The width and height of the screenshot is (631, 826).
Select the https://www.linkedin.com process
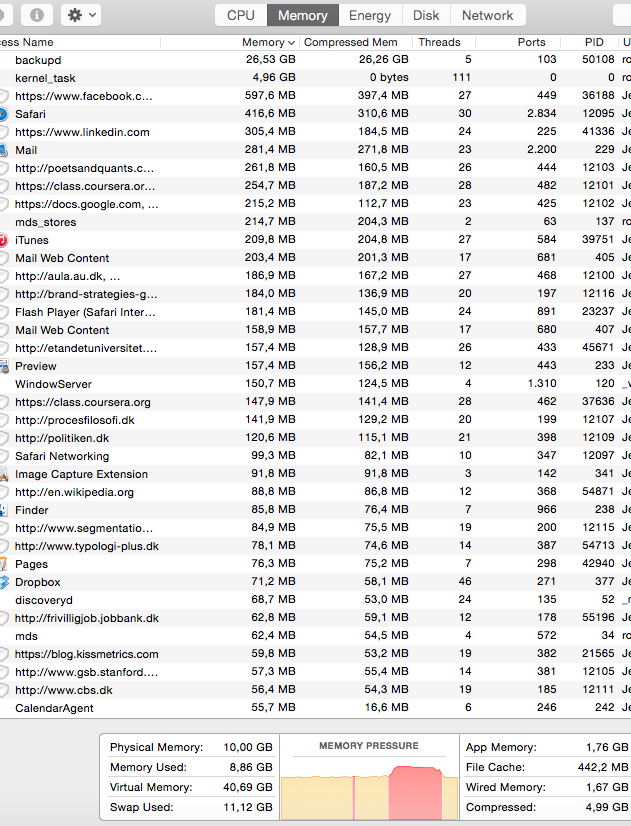click(x=316, y=132)
